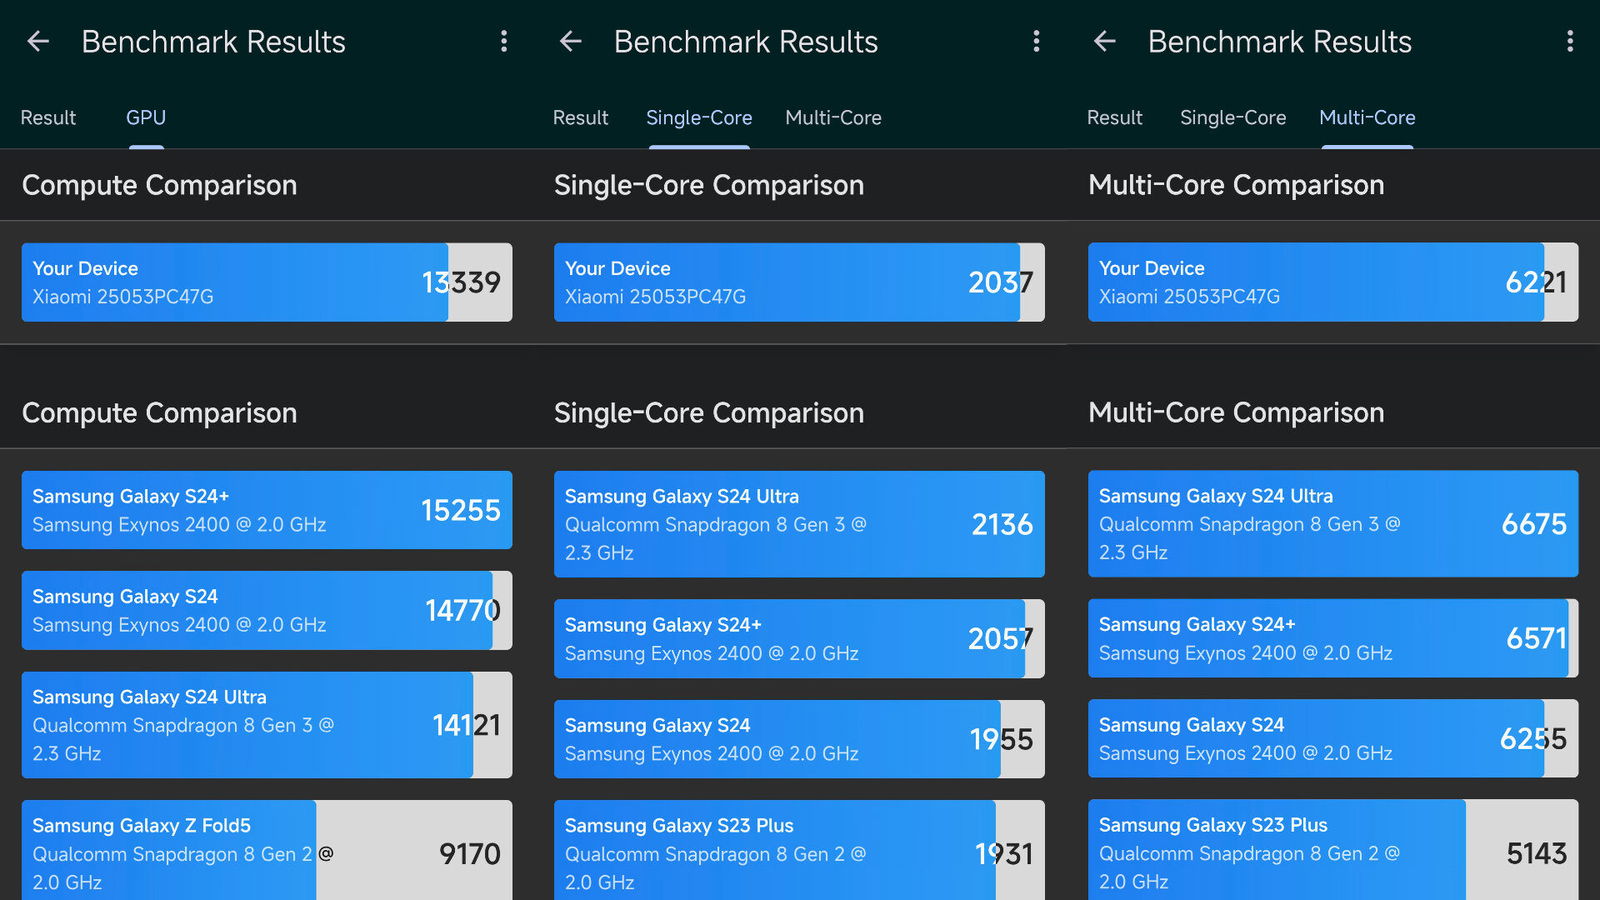Viewport: 1600px width, 900px height.
Task: Click the lower Multi-Core Comparison heading
Action: (1236, 413)
